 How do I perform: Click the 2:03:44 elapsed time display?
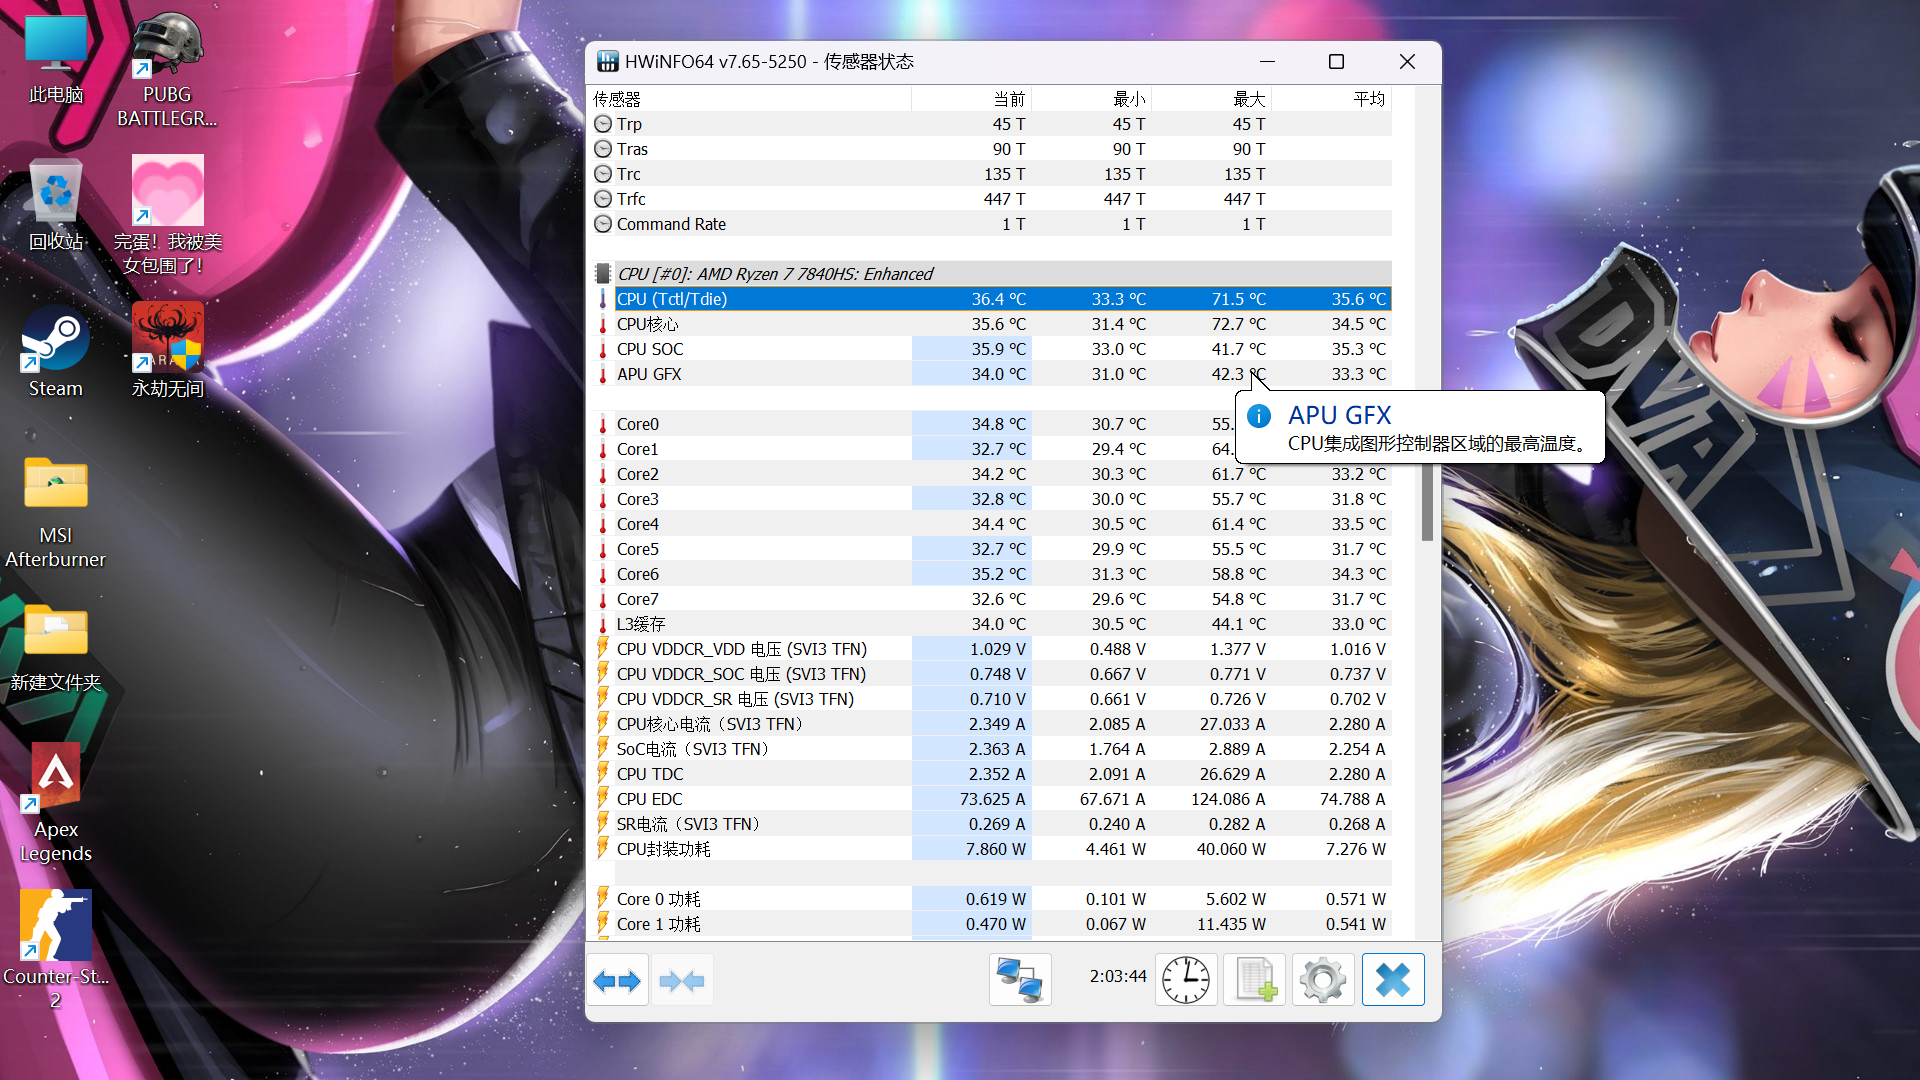(x=1118, y=976)
